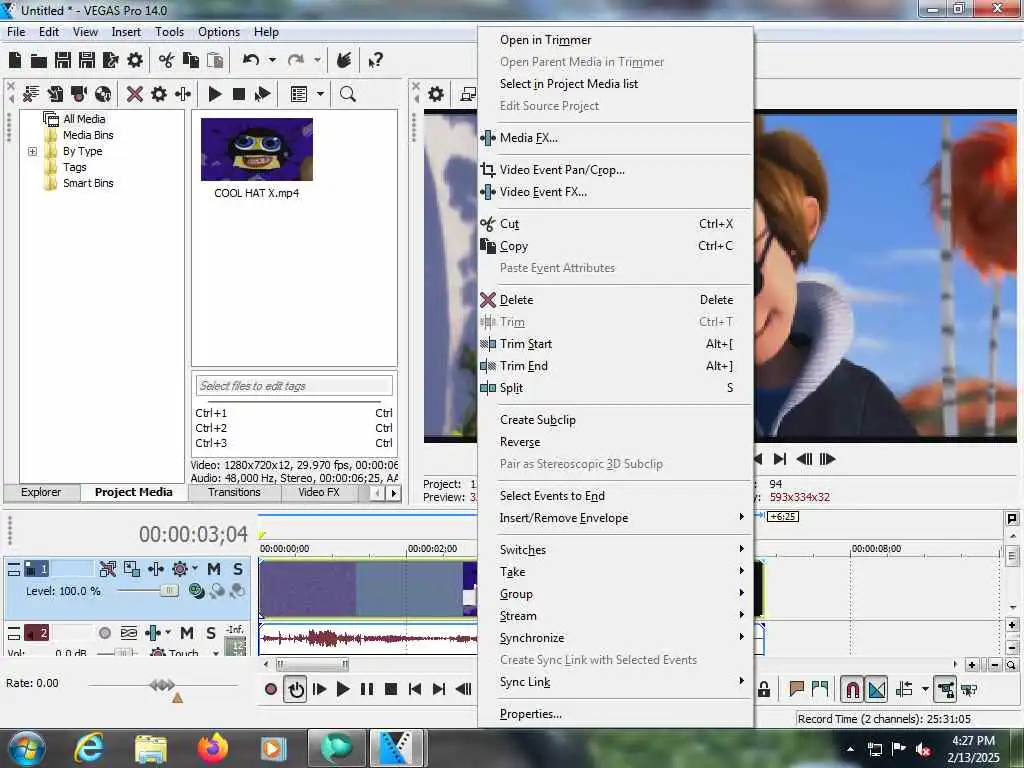Open the Options menu

[219, 31]
